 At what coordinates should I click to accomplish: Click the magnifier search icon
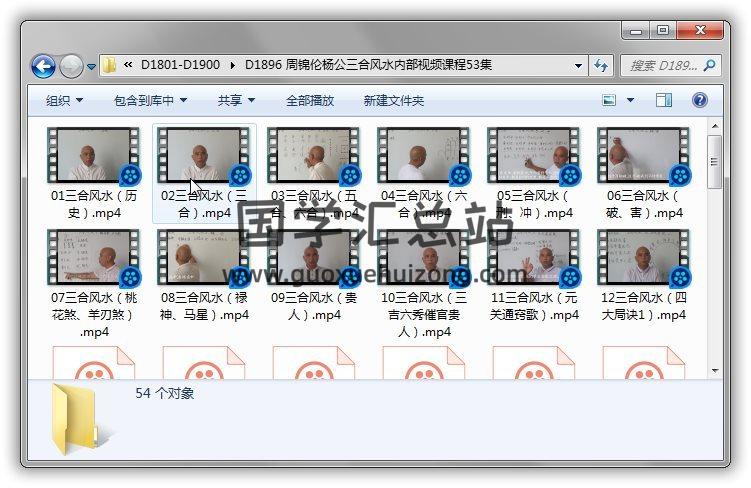coord(709,65)
